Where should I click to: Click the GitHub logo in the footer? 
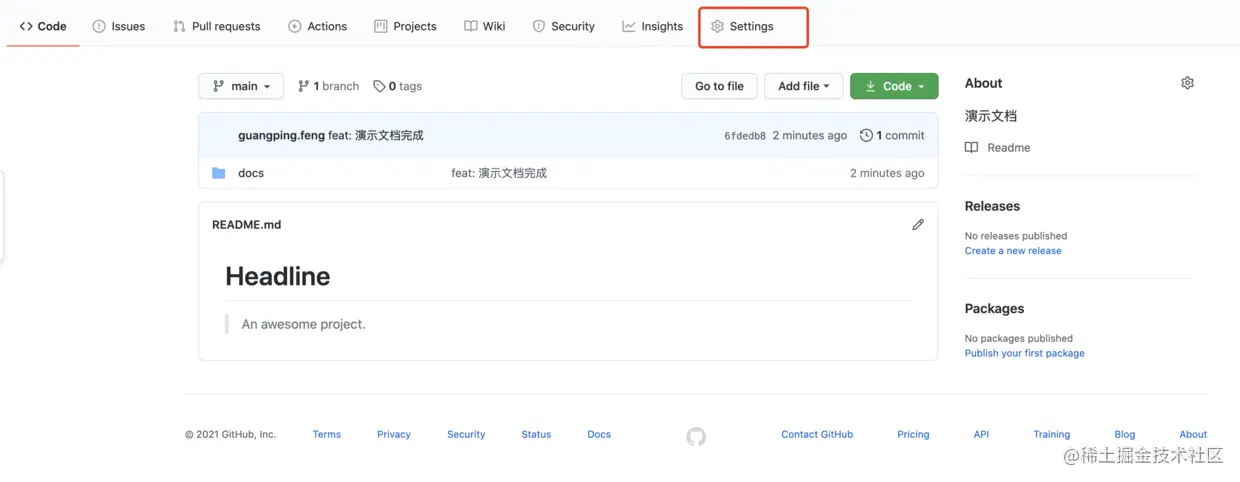(x=696, y=436)
